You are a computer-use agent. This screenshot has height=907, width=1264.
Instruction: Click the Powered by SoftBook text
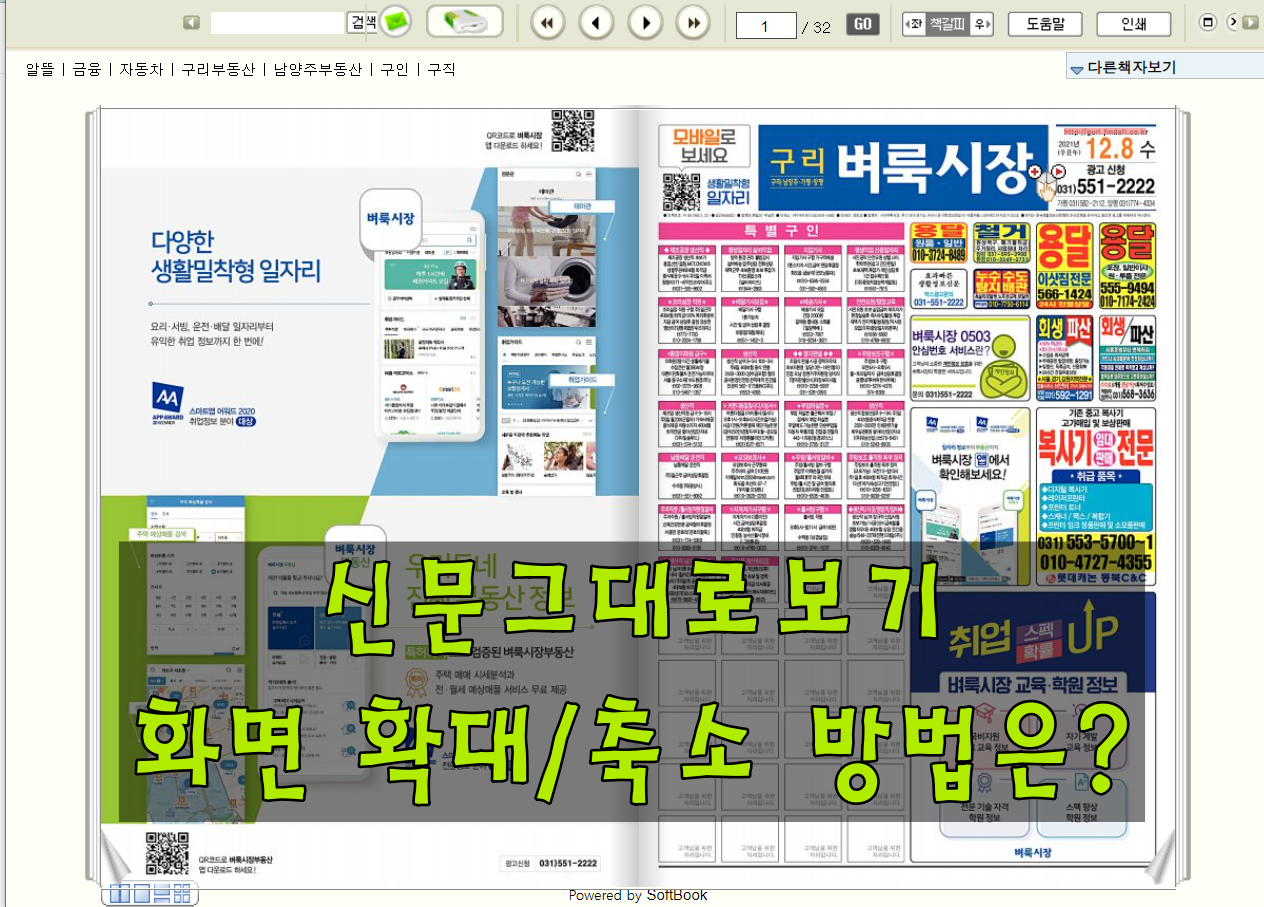(638, 895)
